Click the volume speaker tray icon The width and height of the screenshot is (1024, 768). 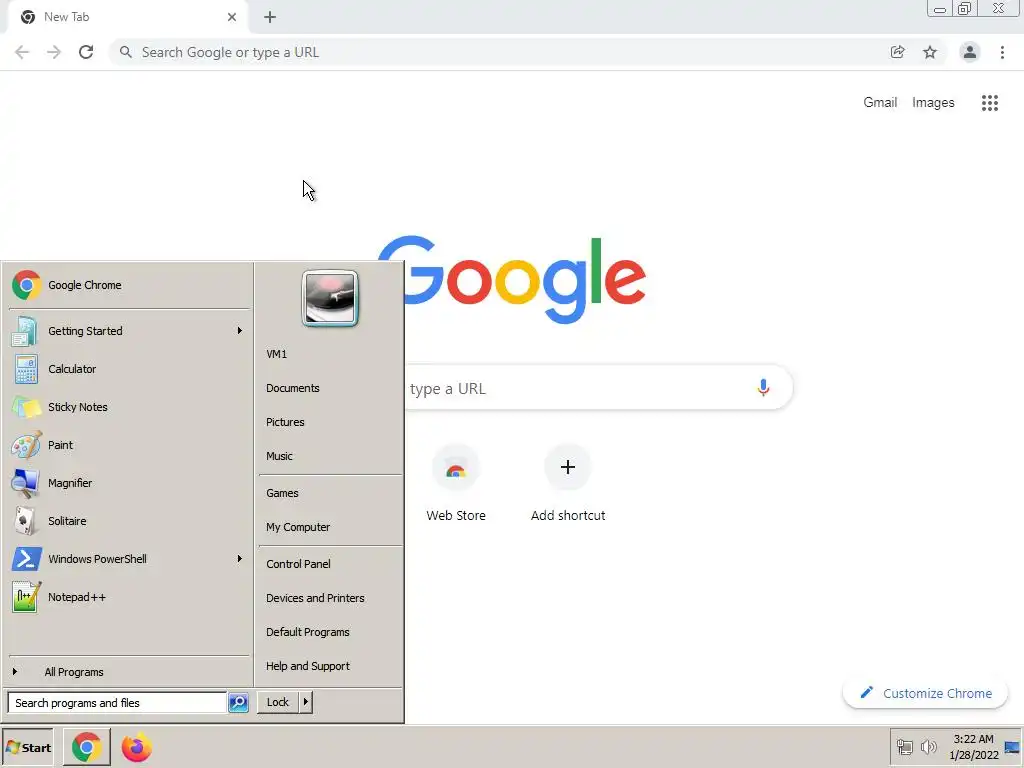(x=929, y=747)
